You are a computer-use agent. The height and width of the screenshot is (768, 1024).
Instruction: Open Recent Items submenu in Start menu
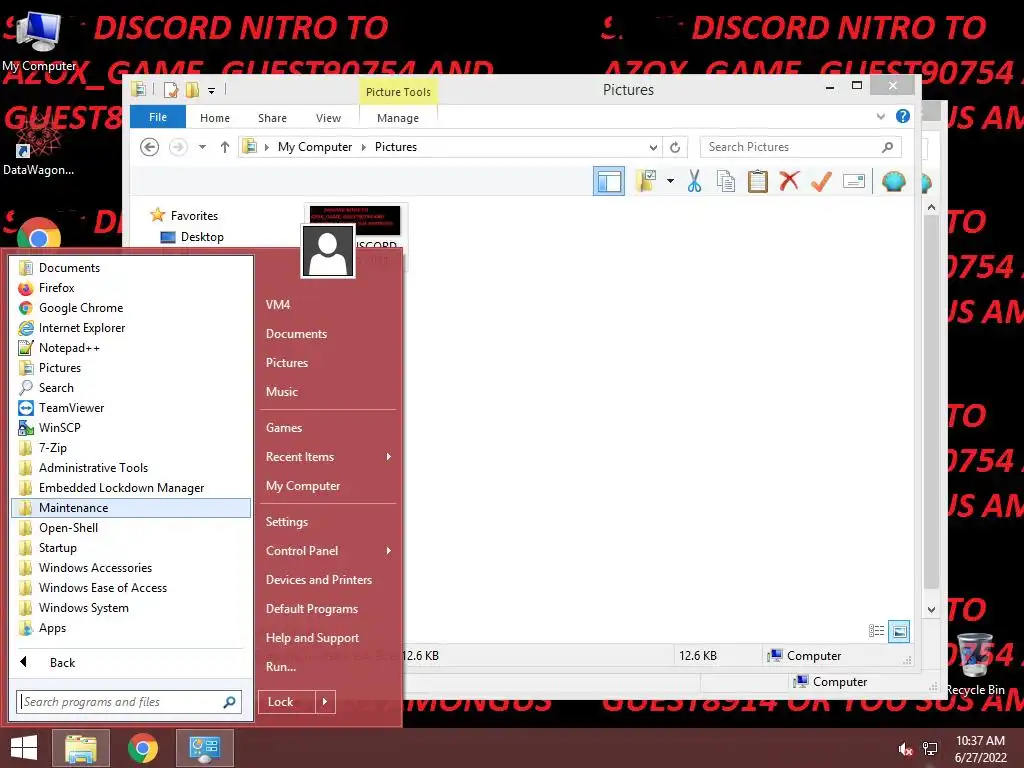[328, 457]
